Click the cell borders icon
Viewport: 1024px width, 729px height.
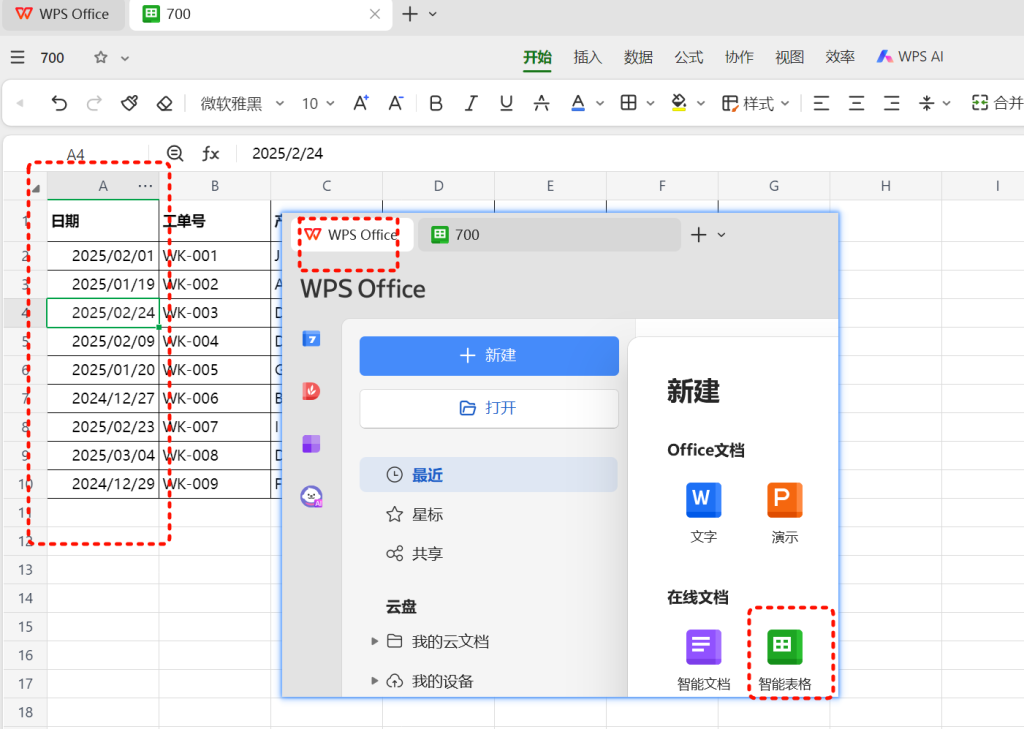pos(628,103)
